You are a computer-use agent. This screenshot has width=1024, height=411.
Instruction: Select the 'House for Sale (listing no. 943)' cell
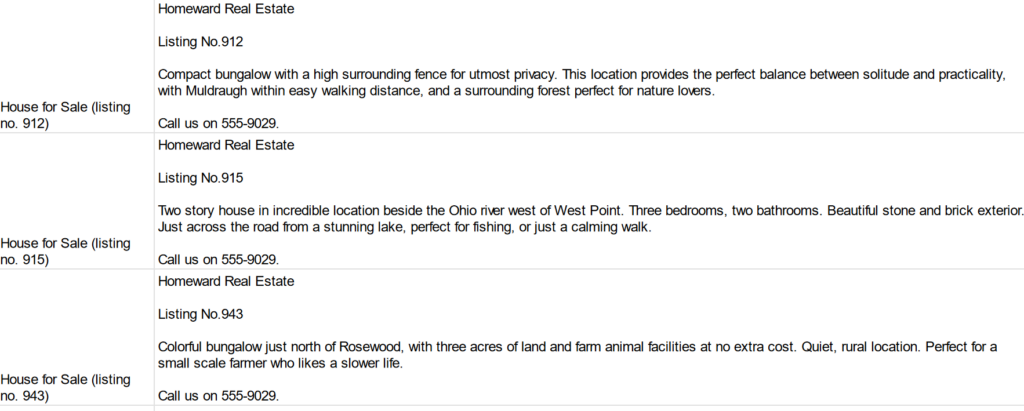coord(76,337)
